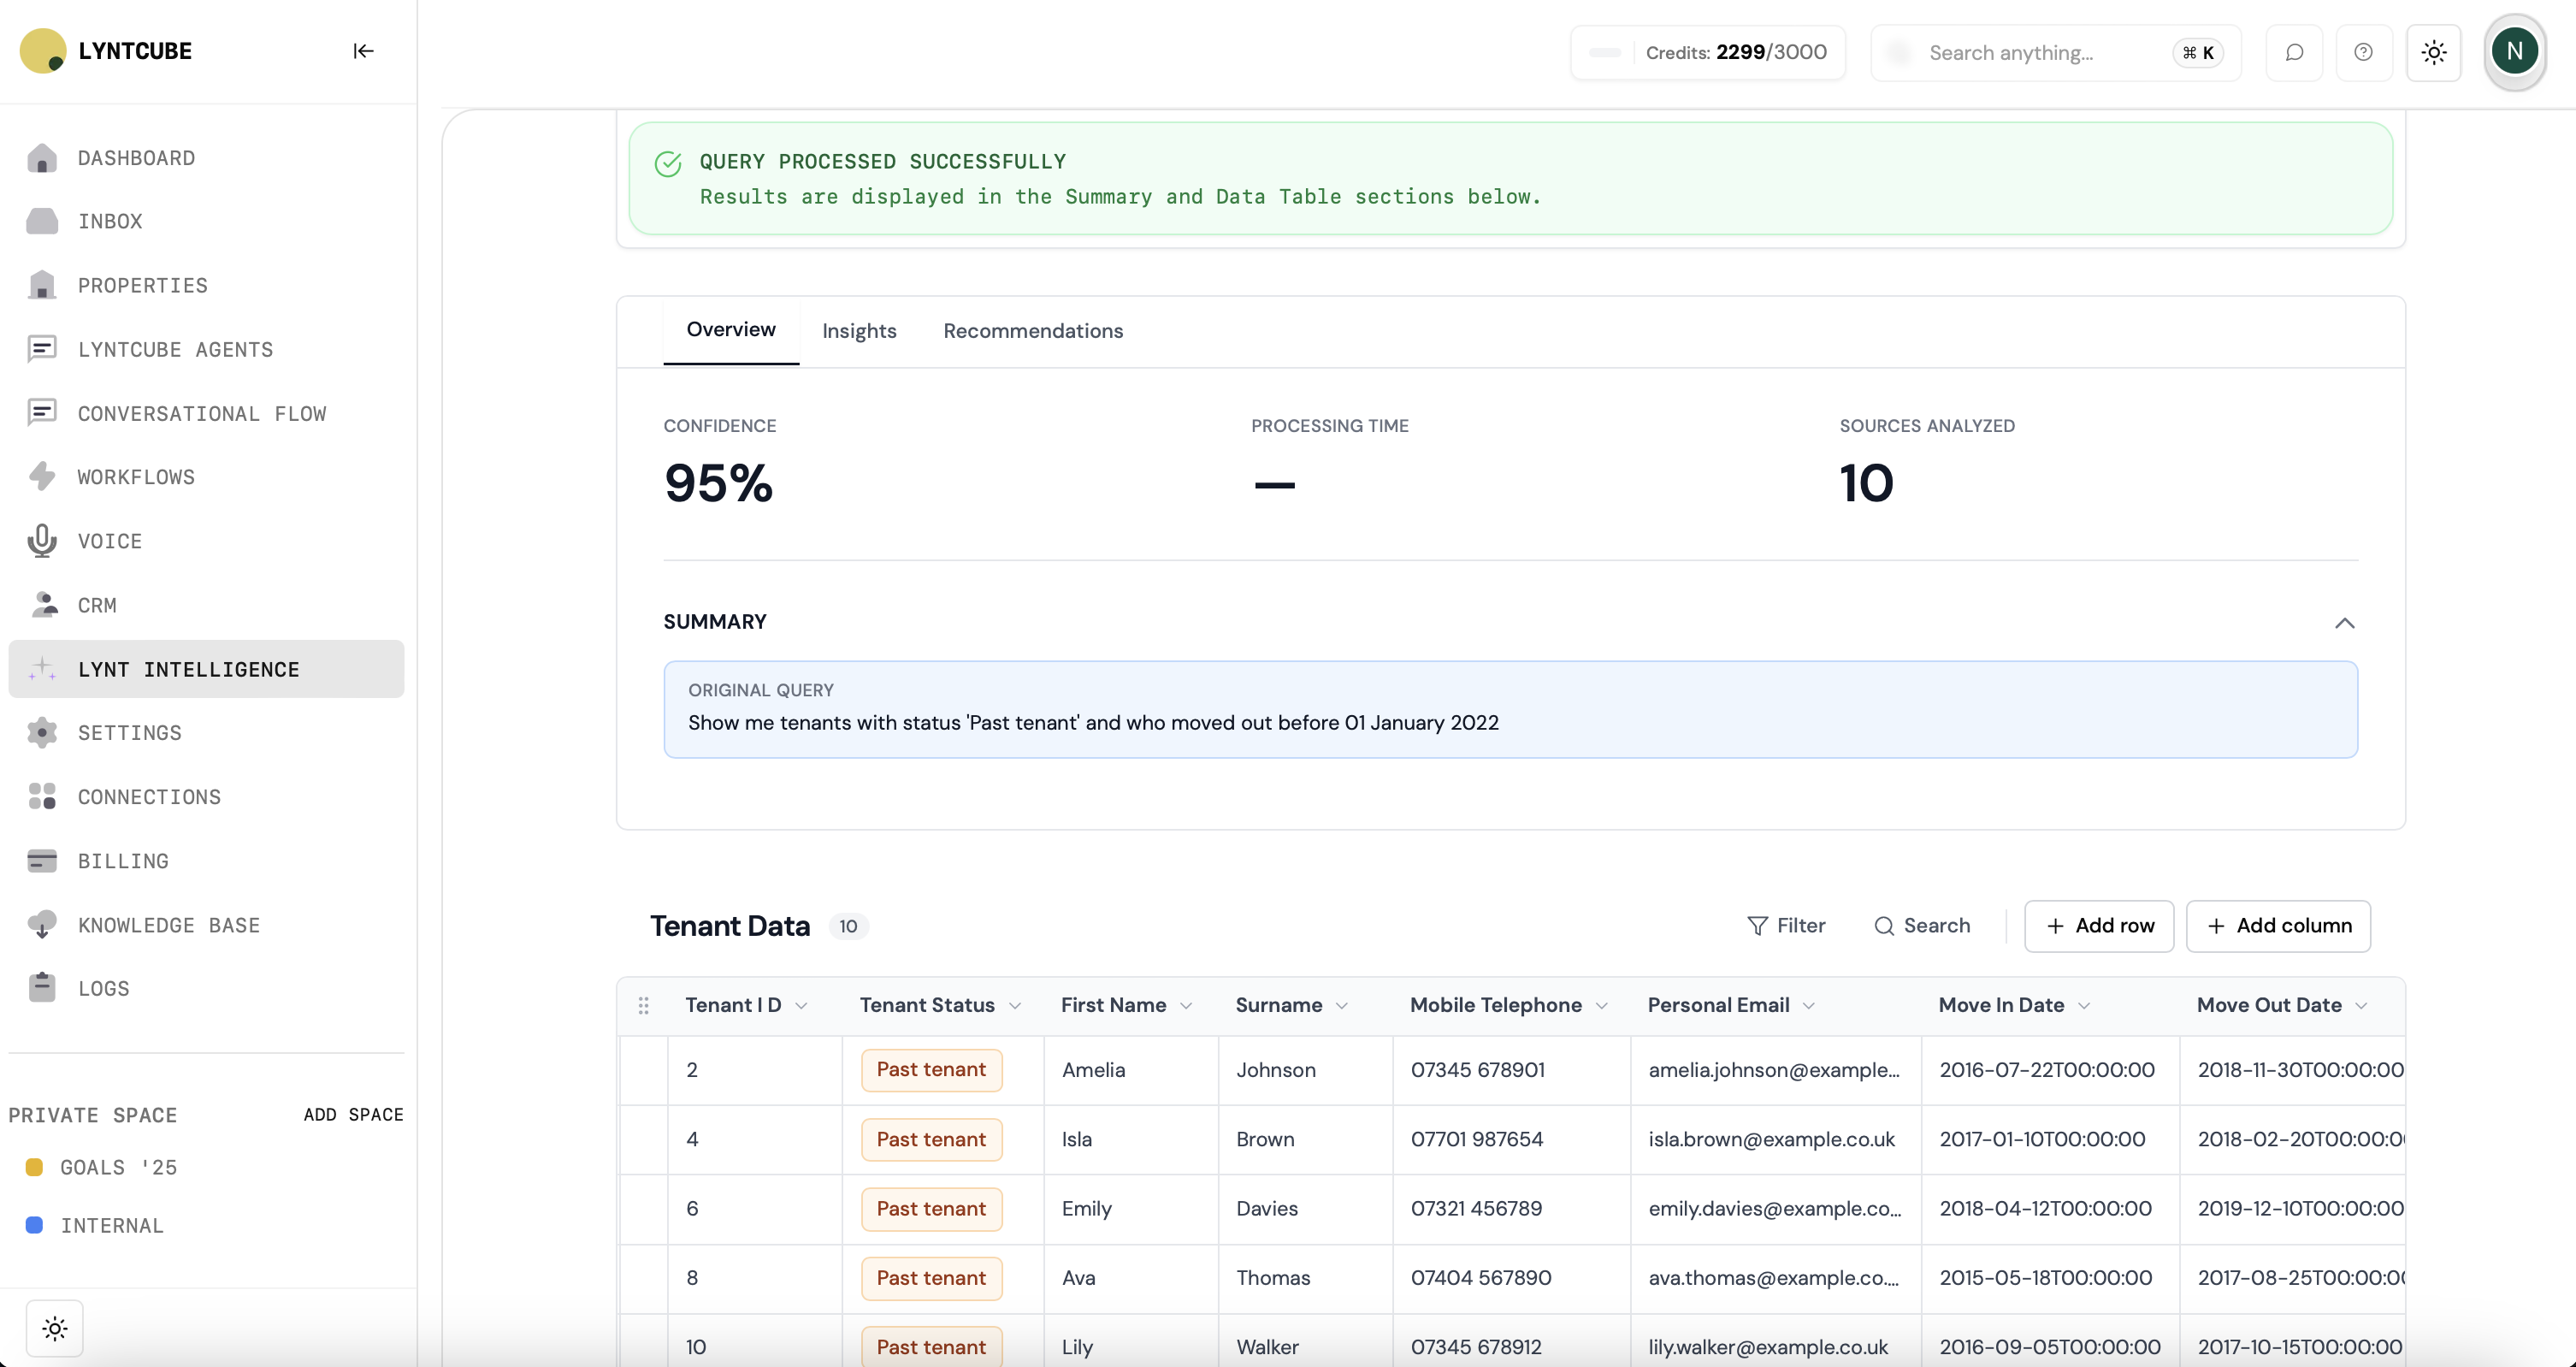Open the Move Out Date column dropdown
2576x1367 pixels.
pos(2362,1006)
